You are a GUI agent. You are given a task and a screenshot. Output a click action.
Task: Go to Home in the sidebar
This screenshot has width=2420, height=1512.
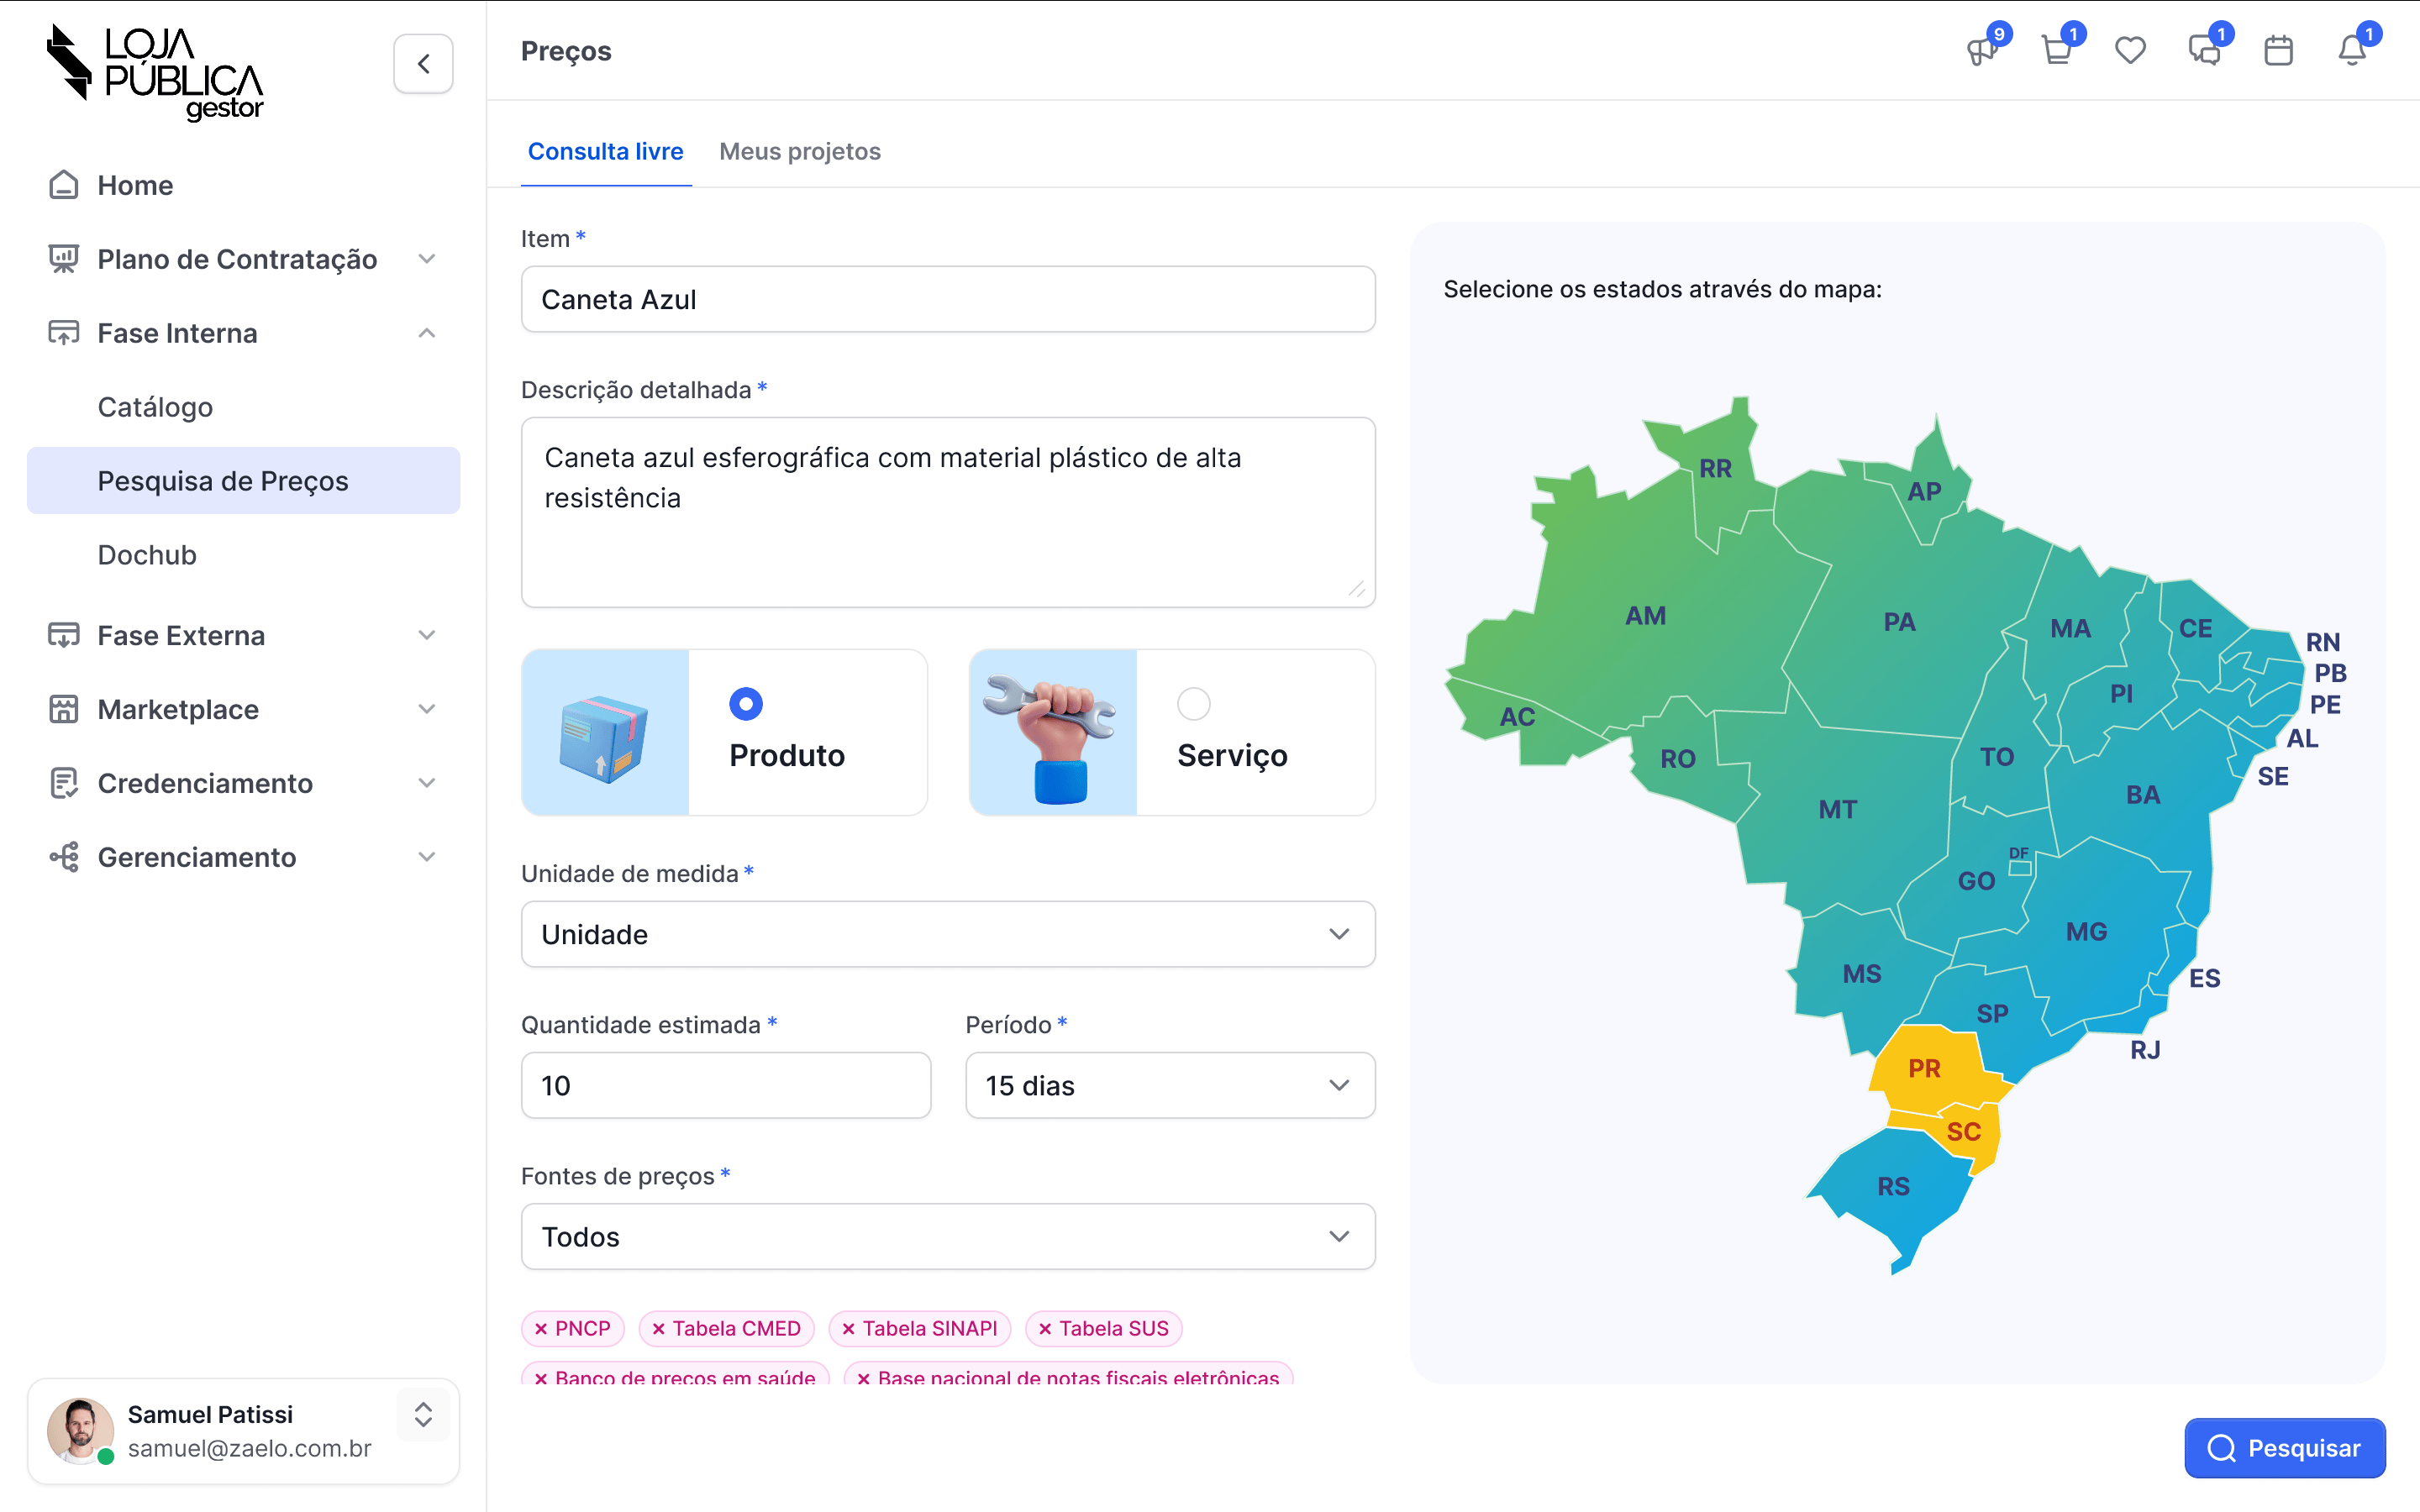point(135,185)
